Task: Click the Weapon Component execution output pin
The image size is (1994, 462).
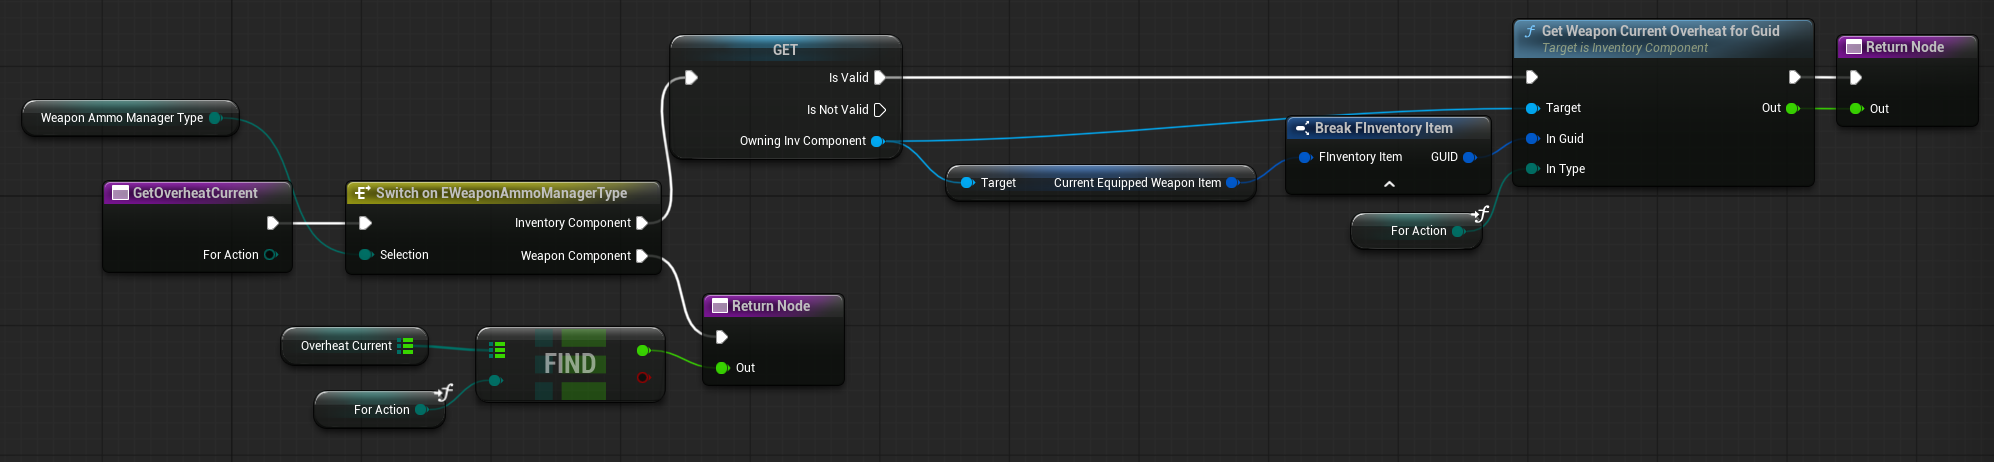Action: (642, 256)
